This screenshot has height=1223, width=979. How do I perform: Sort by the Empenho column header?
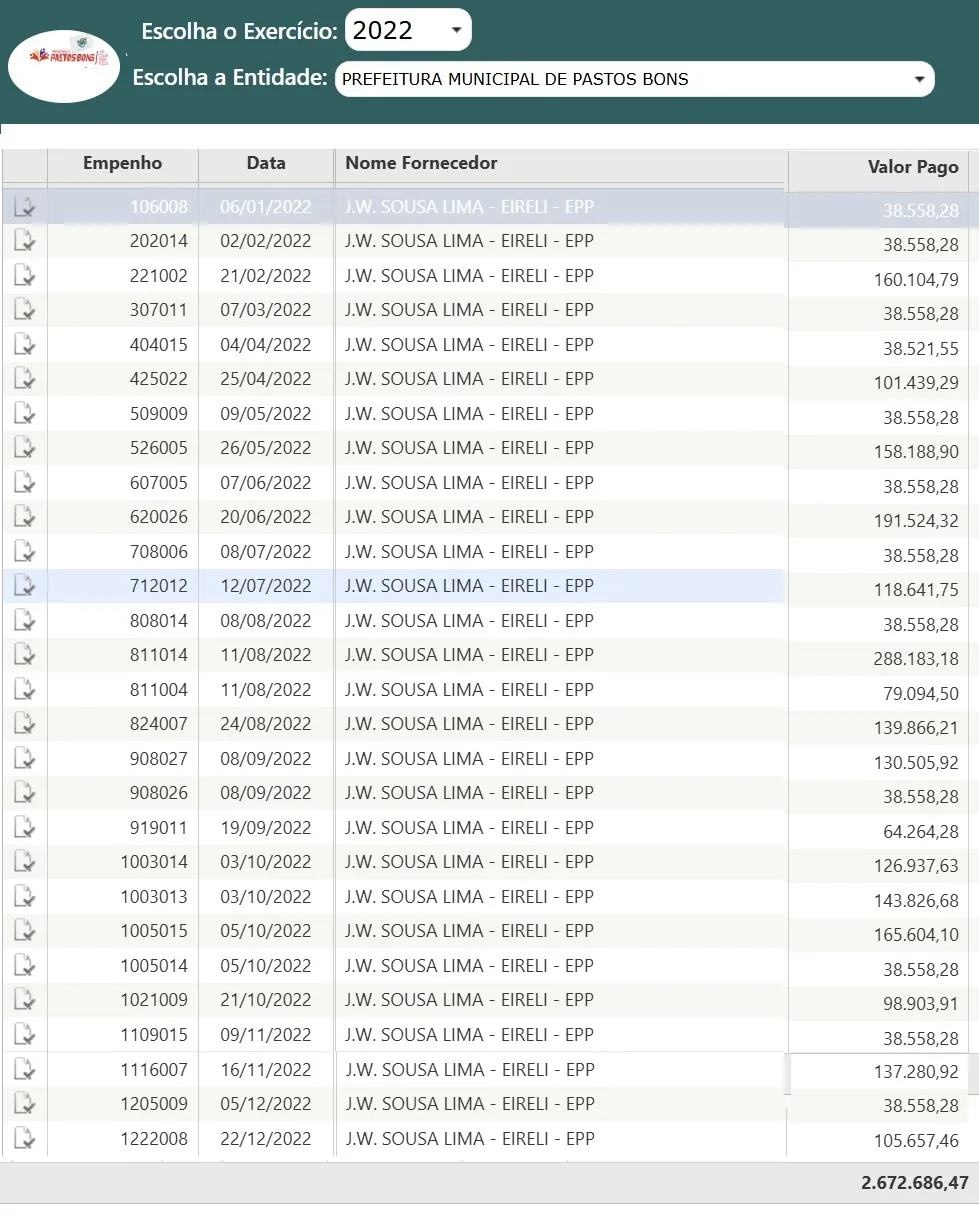point(122,164)
